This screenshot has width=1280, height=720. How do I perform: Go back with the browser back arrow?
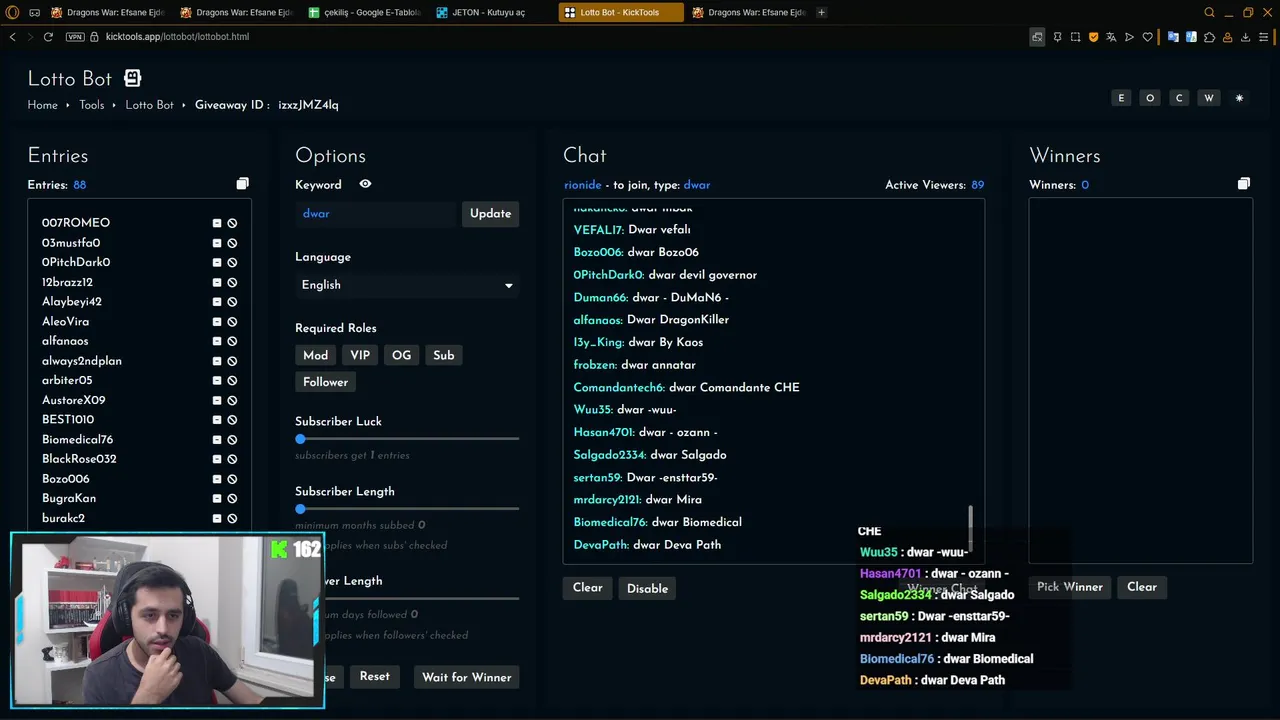[x=13, y=37]
